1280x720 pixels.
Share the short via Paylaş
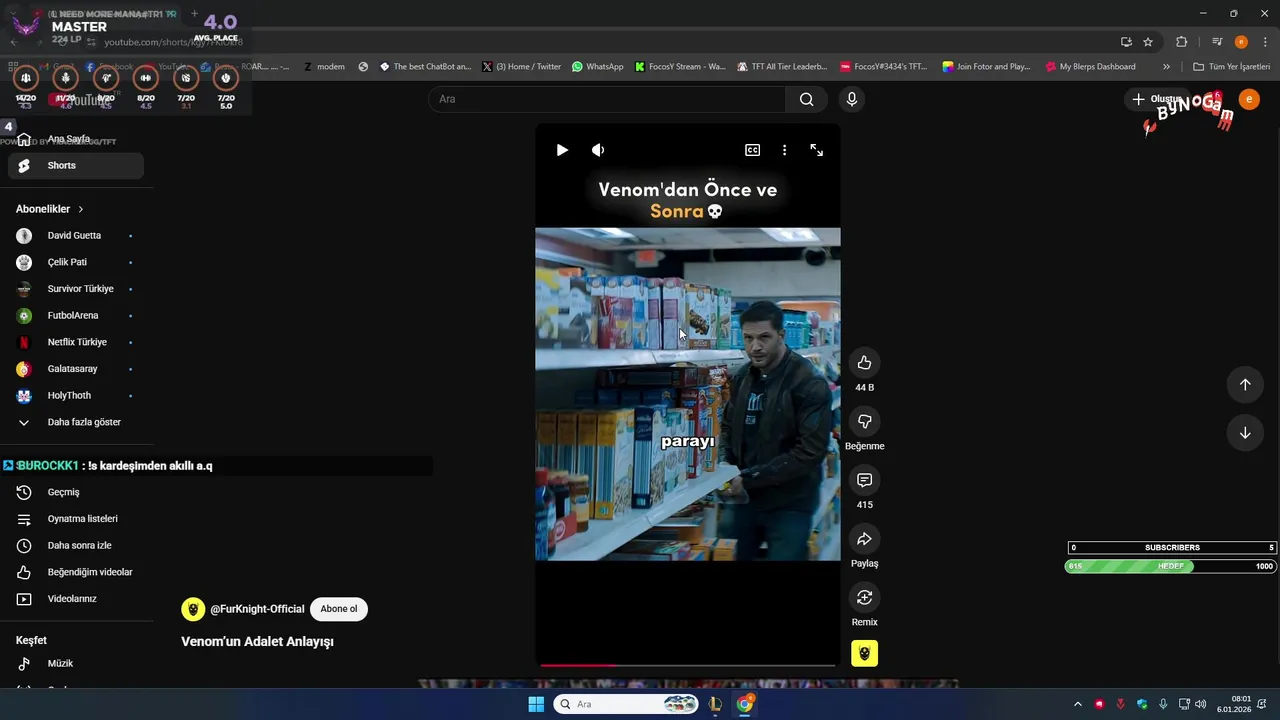pos(865,539)
